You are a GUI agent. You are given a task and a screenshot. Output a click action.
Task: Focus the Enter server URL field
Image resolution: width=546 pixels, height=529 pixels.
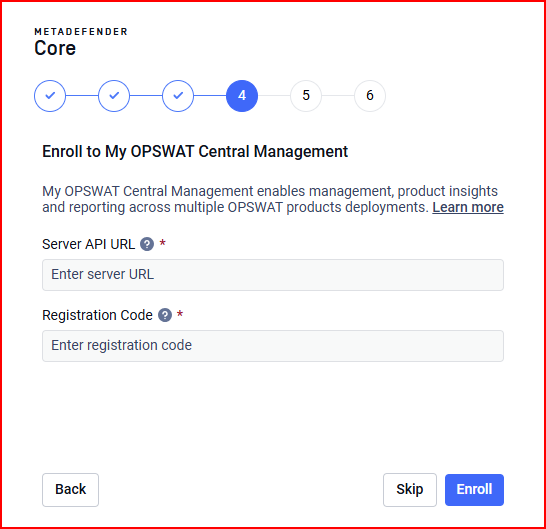pyautogui.click(x=273, y=275)
